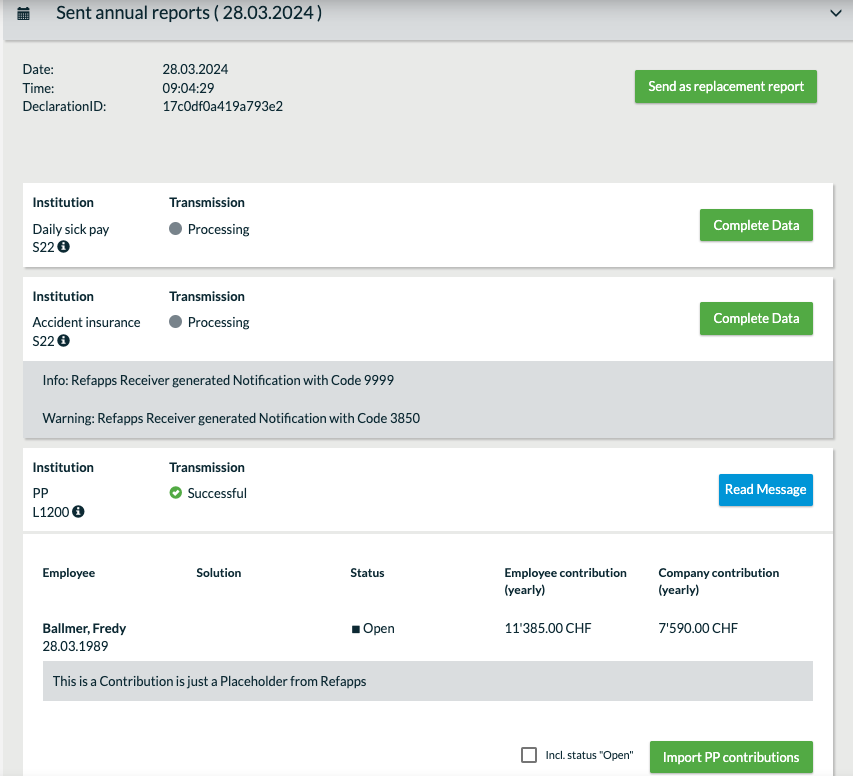Click the green Successful checkmark icon
This screenshot has height=776, width=853.
(x=175, y=493)
